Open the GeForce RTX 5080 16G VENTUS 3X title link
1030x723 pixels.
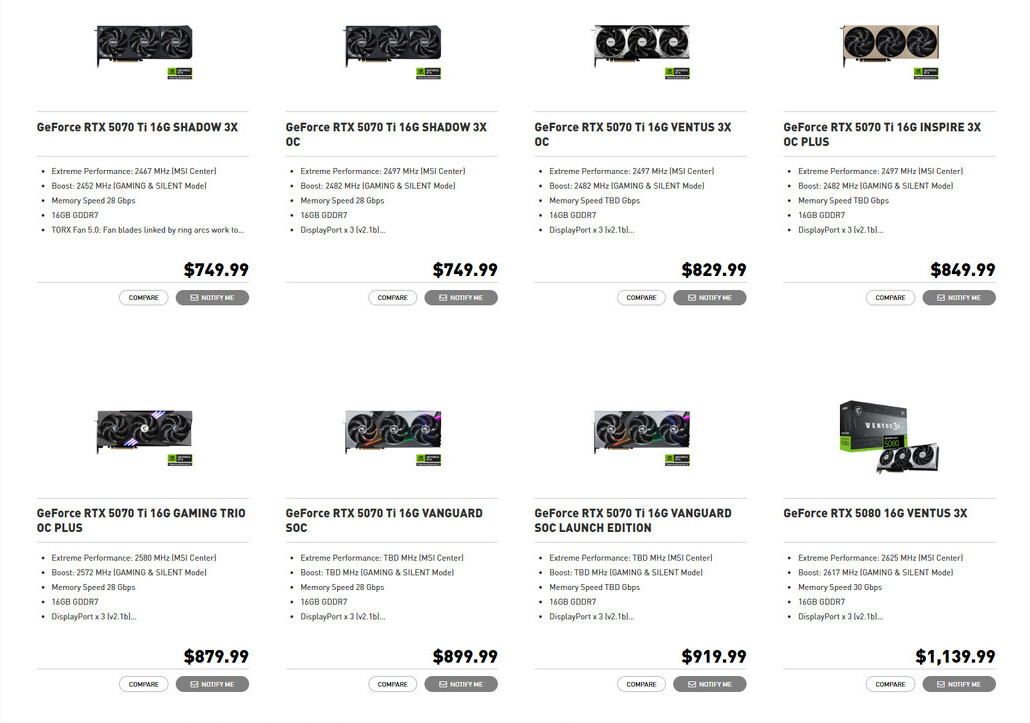point(875,514)
